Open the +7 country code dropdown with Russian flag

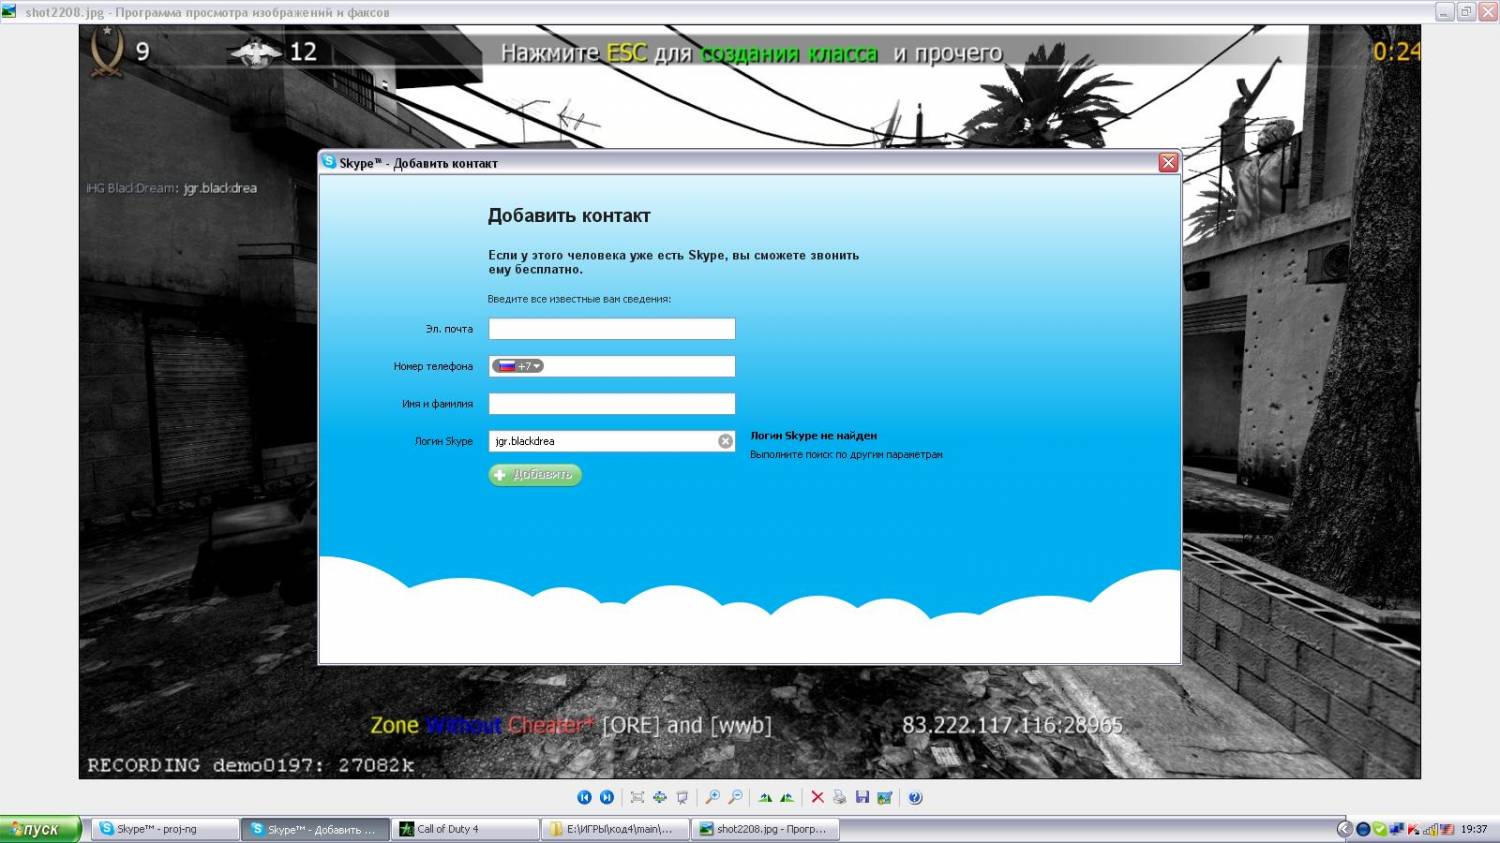(x=519, y=366)
